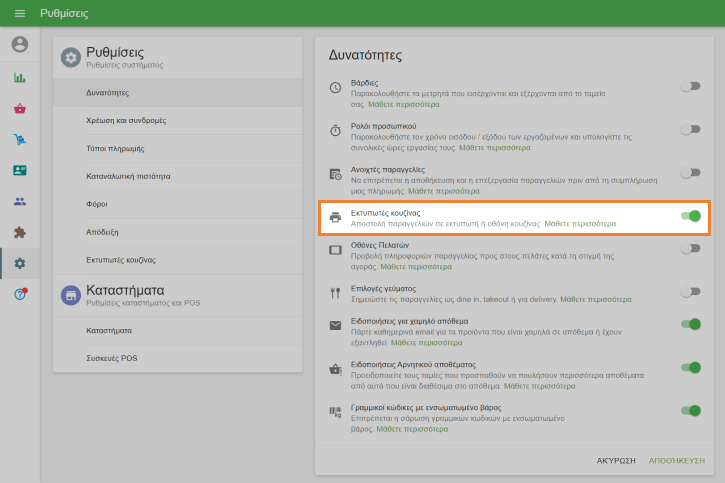Open the customers people icon
Viewport: 725px width, 483px height.
click(20, 202)
